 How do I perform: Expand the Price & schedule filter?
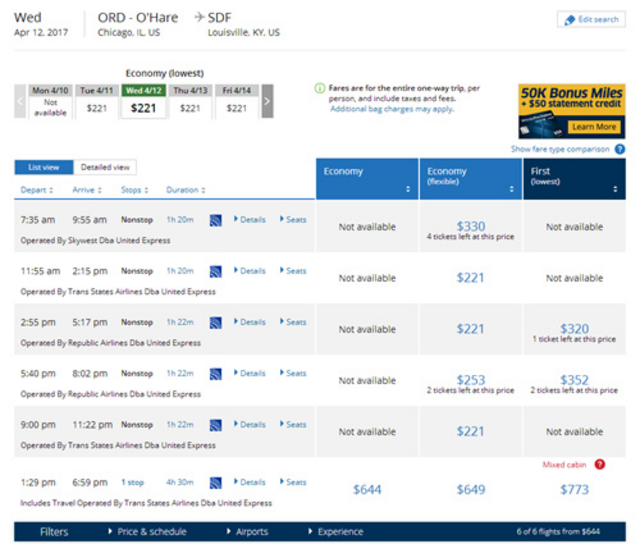147,532
